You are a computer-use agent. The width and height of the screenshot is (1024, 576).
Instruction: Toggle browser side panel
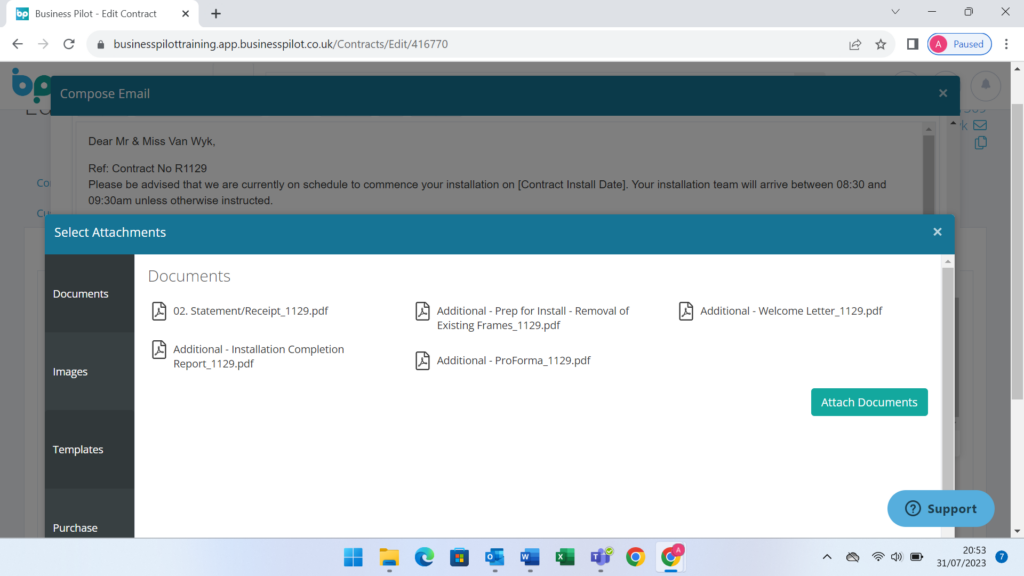912,44
